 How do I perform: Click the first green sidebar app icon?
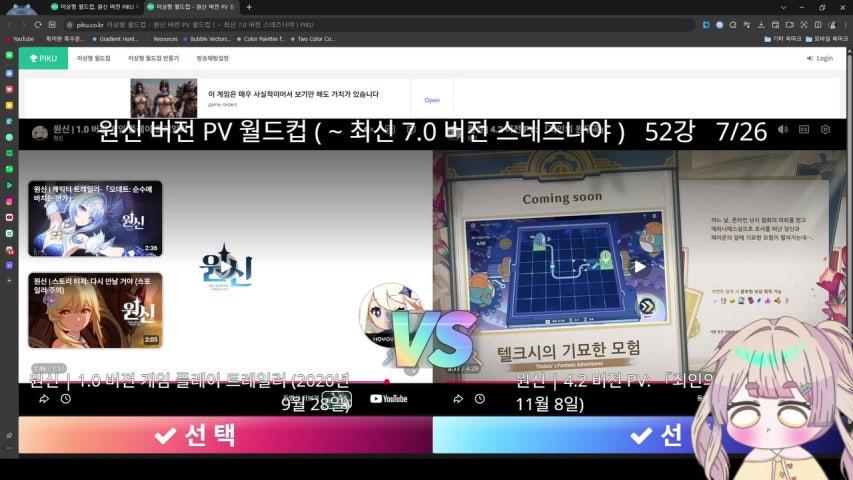coord(9,55)
